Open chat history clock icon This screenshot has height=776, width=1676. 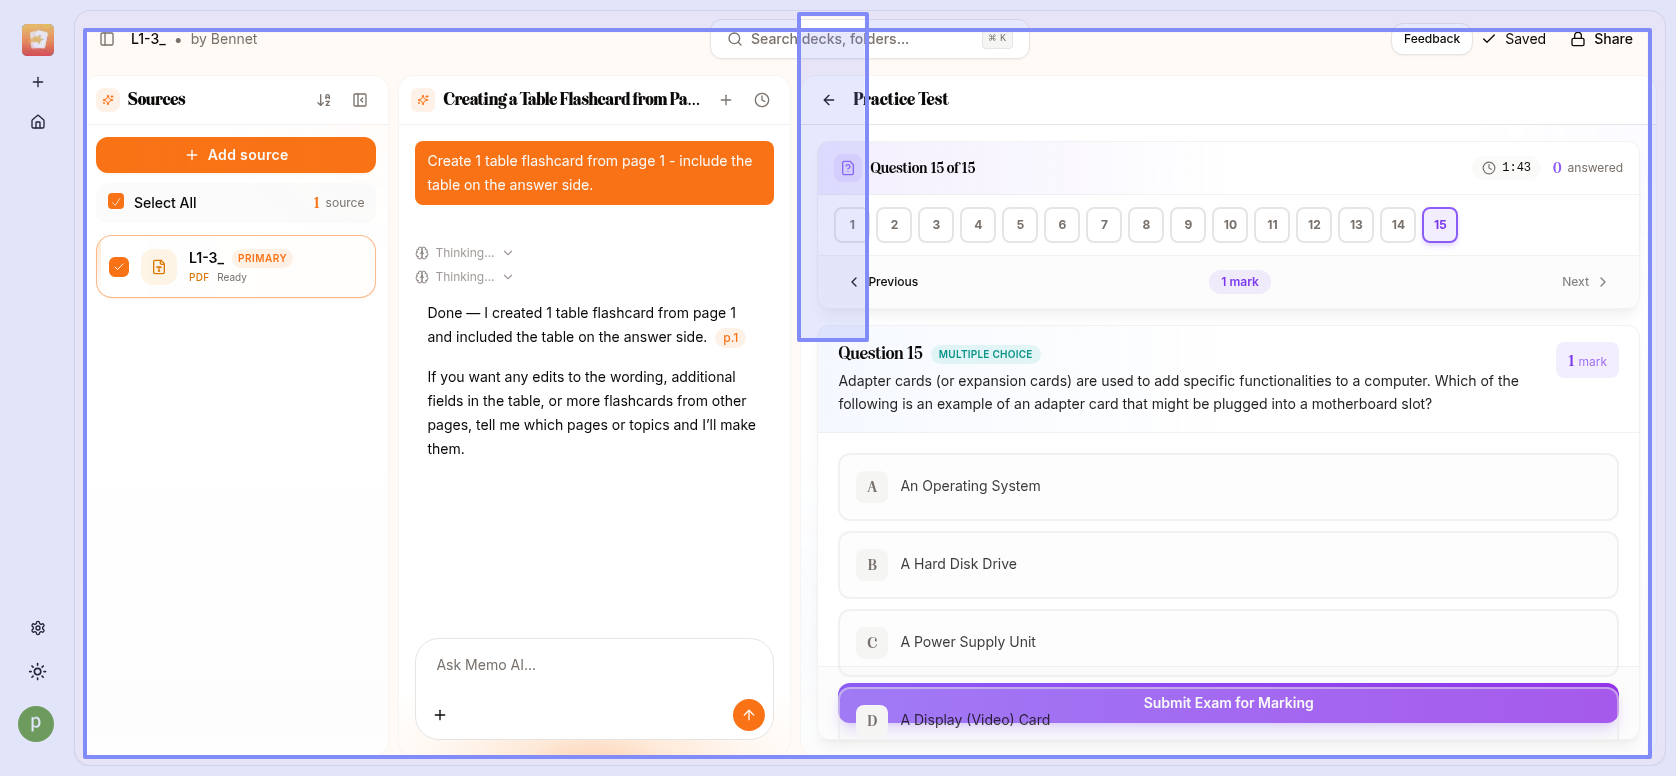(762, 100)
